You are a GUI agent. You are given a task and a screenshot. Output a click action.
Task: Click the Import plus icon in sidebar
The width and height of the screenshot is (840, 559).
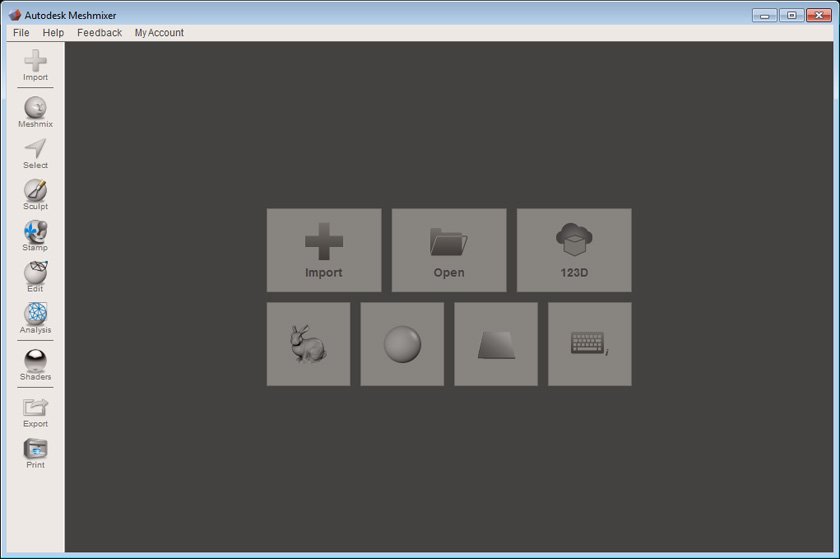pos(35,65)
